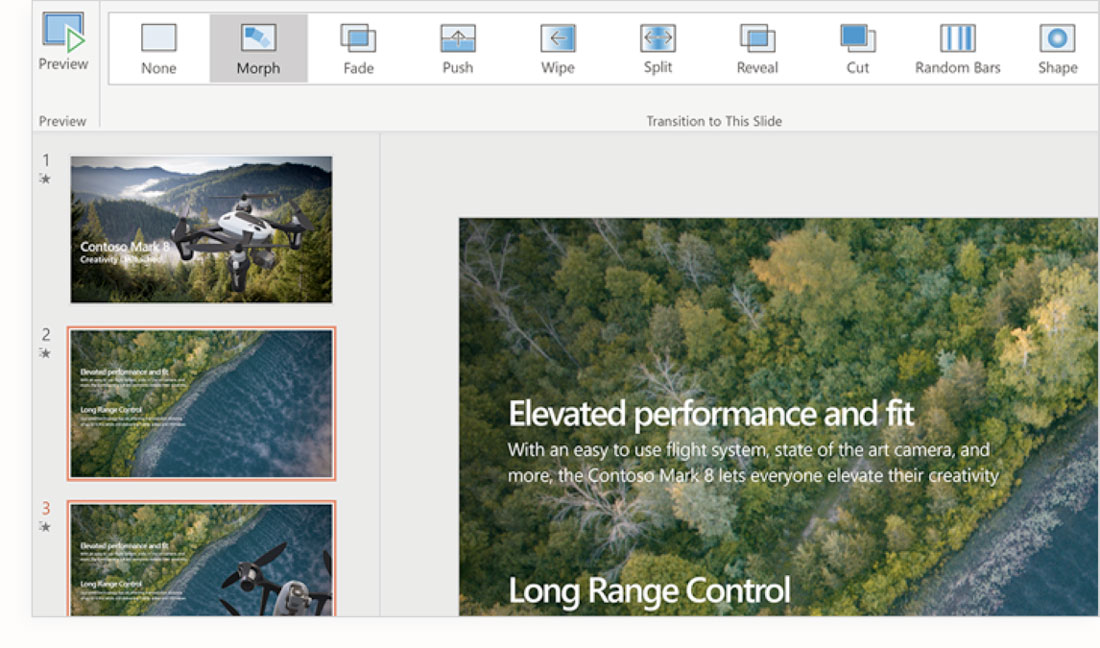
Task: Apply the Push transition
Action: pyautogui.click(x=458, y=48)
